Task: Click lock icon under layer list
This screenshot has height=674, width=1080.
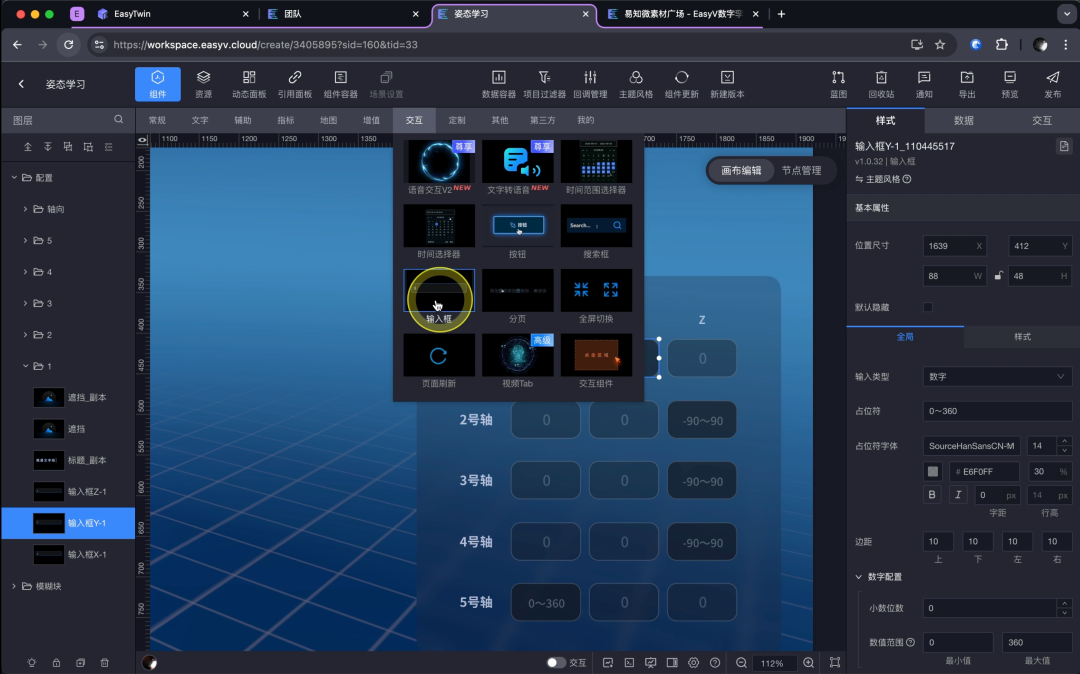Action: 56,662
